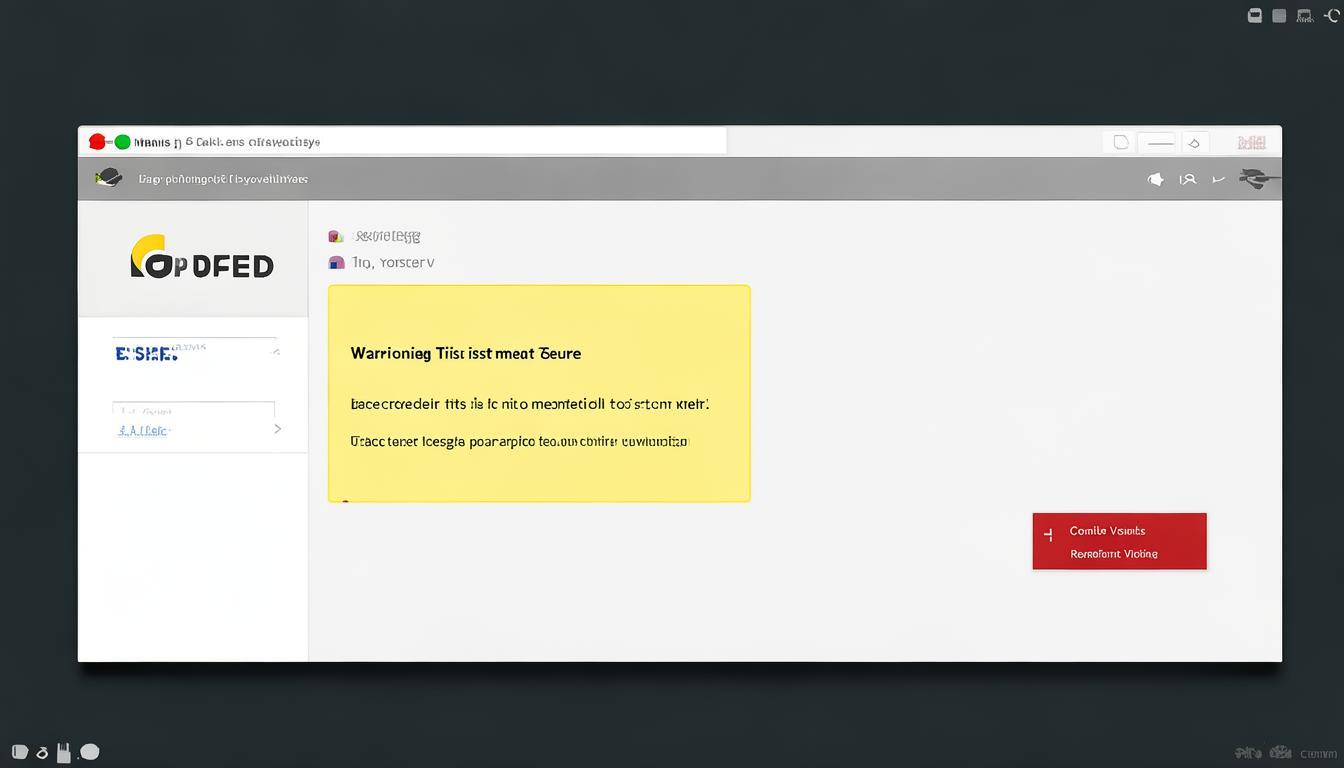The width and height of the screenshot is (1344, 768).
Task: Click the checkmark icon in the gray toolbar
Action: pos(1218,180)
